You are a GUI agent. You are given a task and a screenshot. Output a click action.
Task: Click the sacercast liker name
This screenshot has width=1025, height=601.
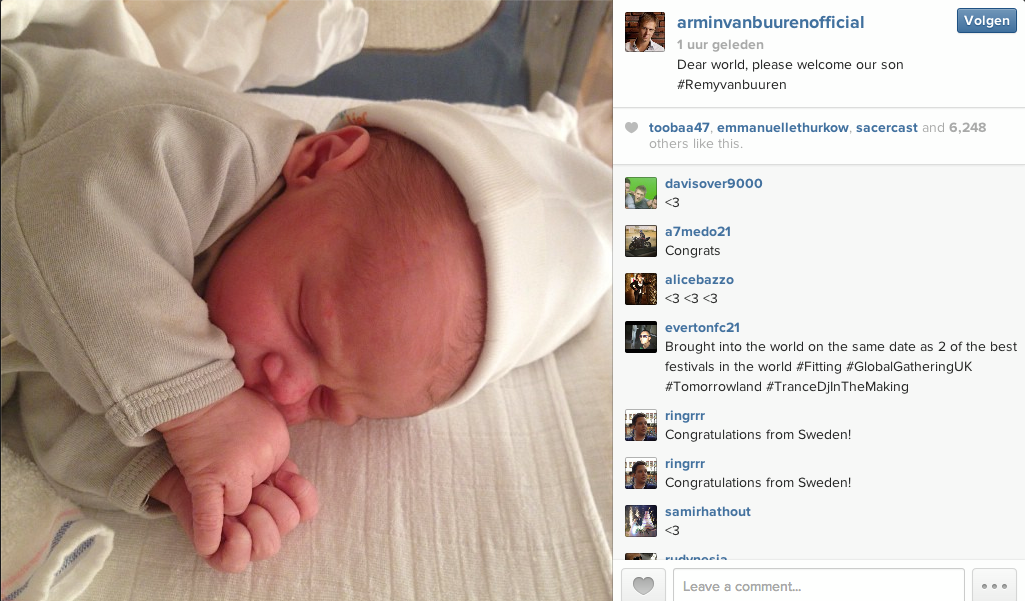pos(886,128)
